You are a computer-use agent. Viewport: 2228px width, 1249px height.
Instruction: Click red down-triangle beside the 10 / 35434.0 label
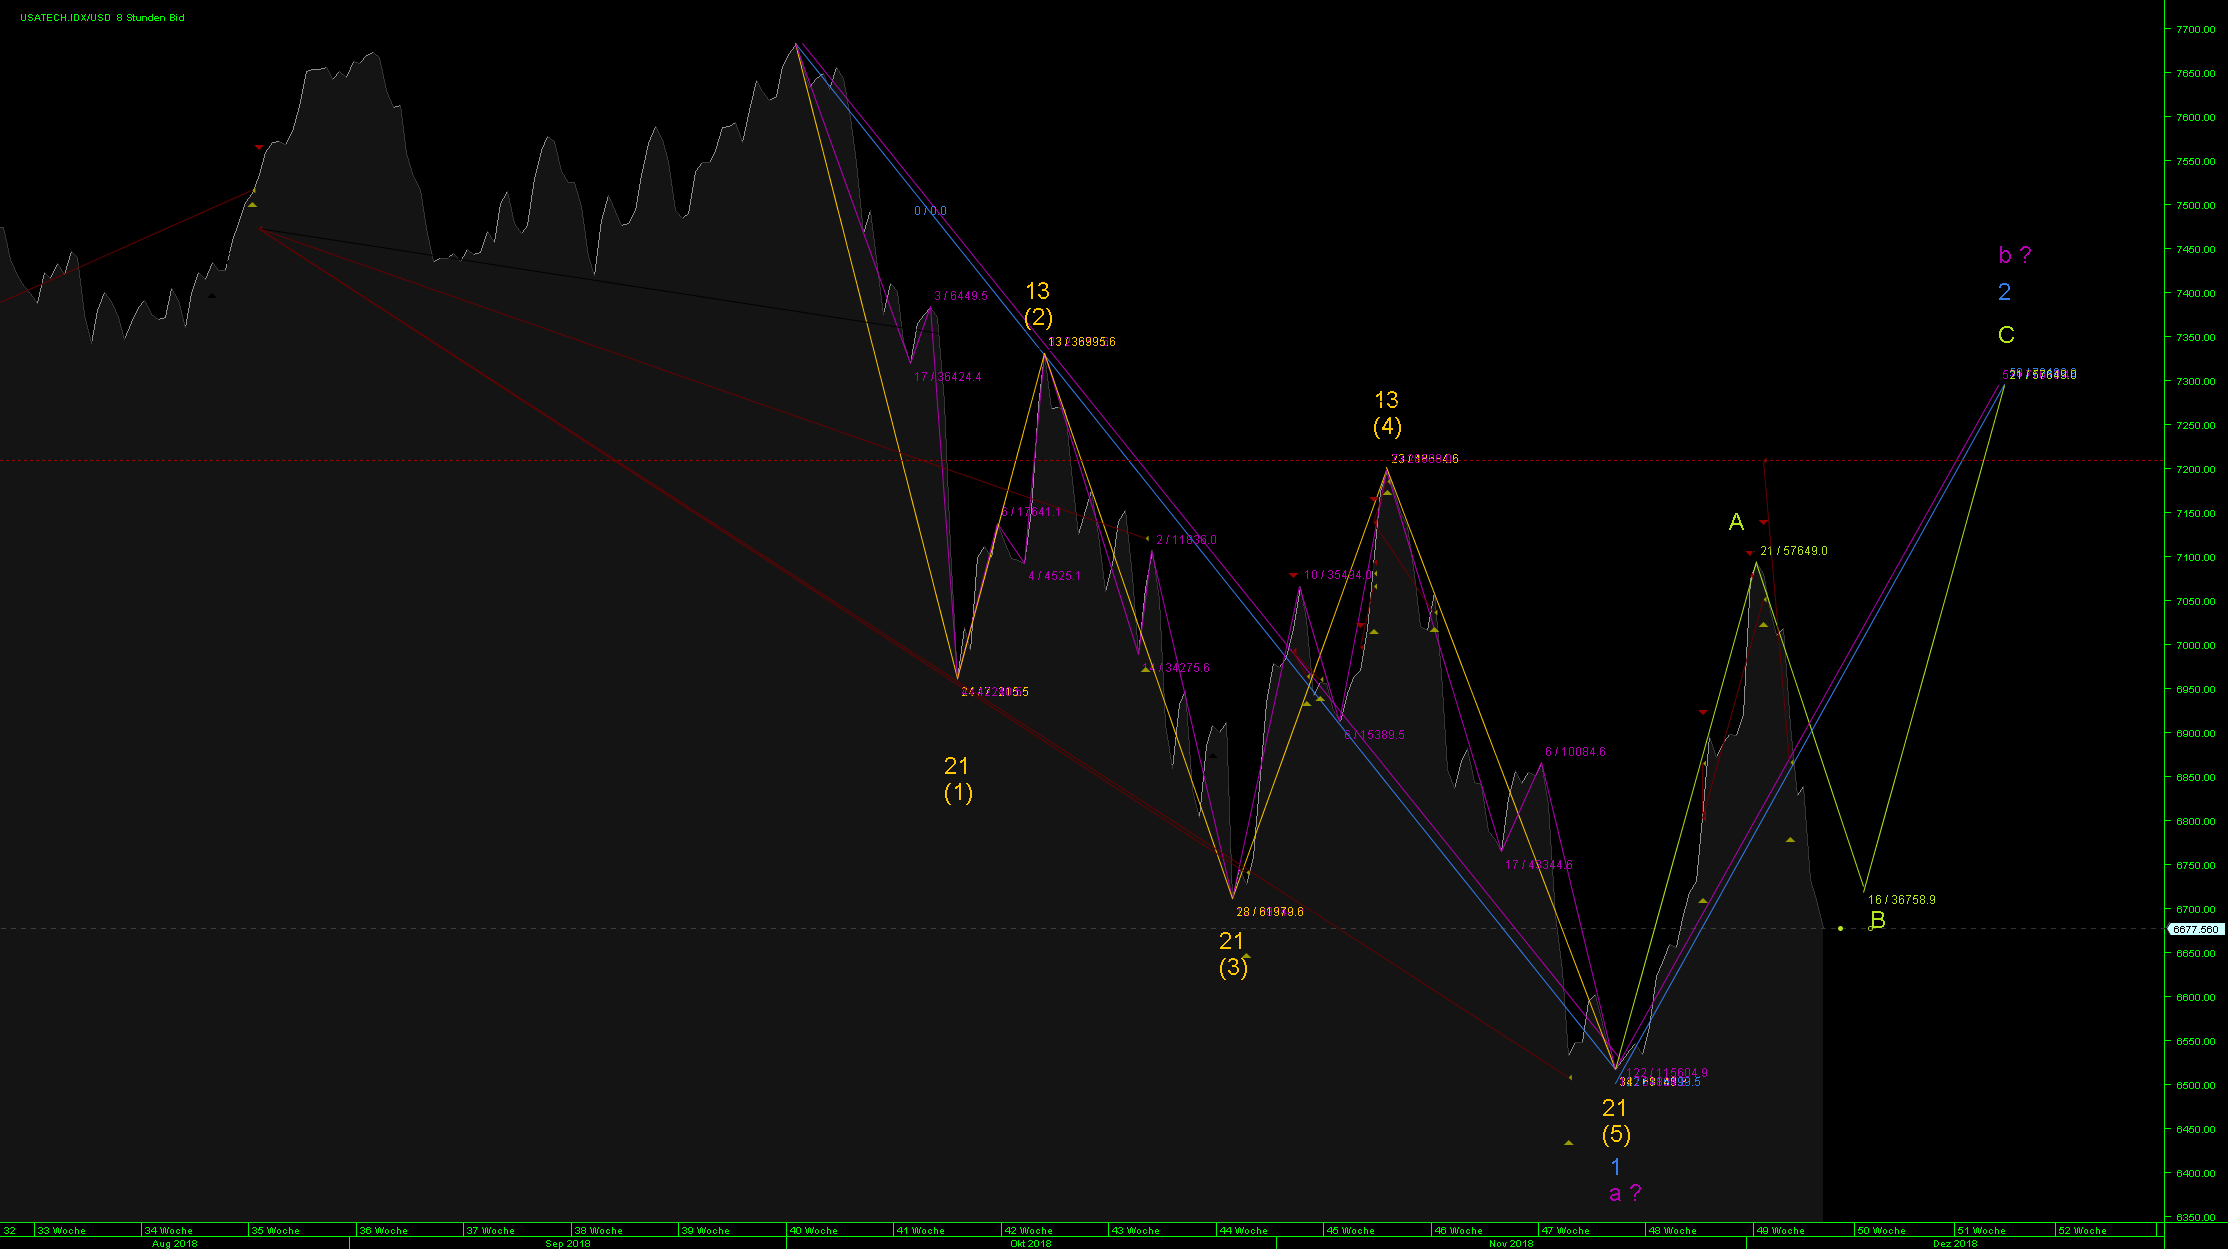point(1293,575)
